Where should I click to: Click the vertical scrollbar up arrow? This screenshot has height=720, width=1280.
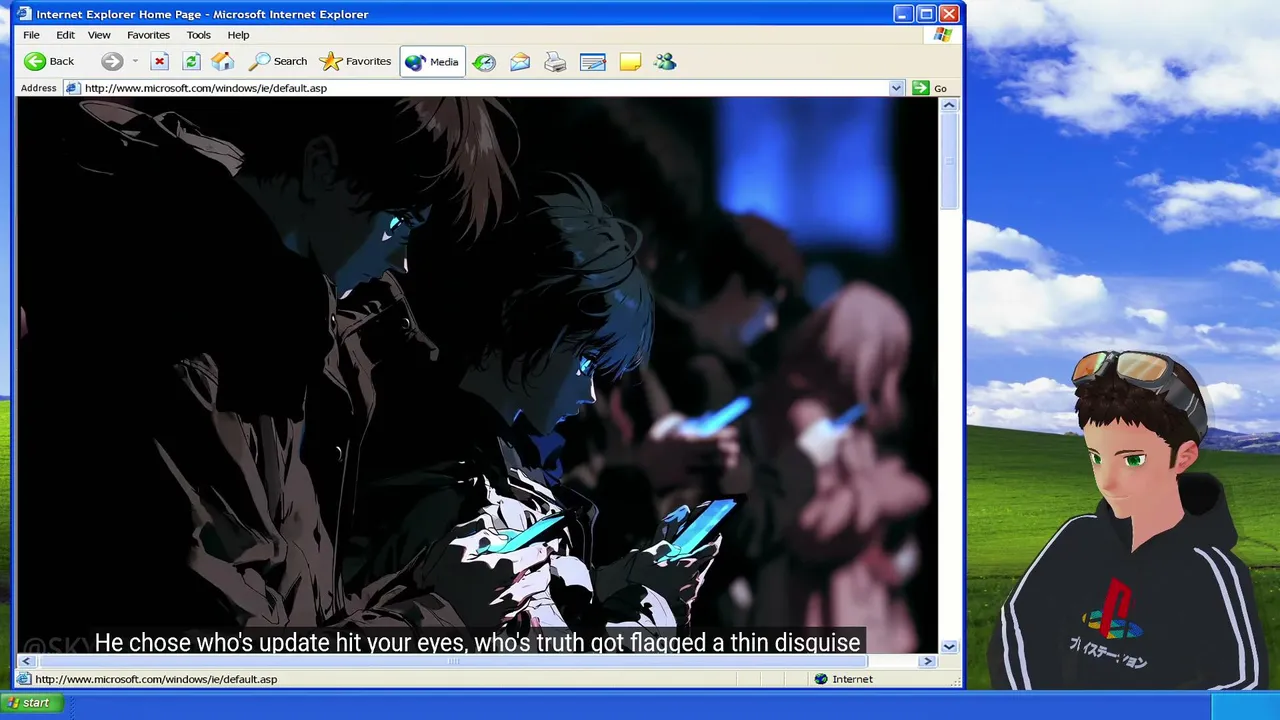point(949,105)
